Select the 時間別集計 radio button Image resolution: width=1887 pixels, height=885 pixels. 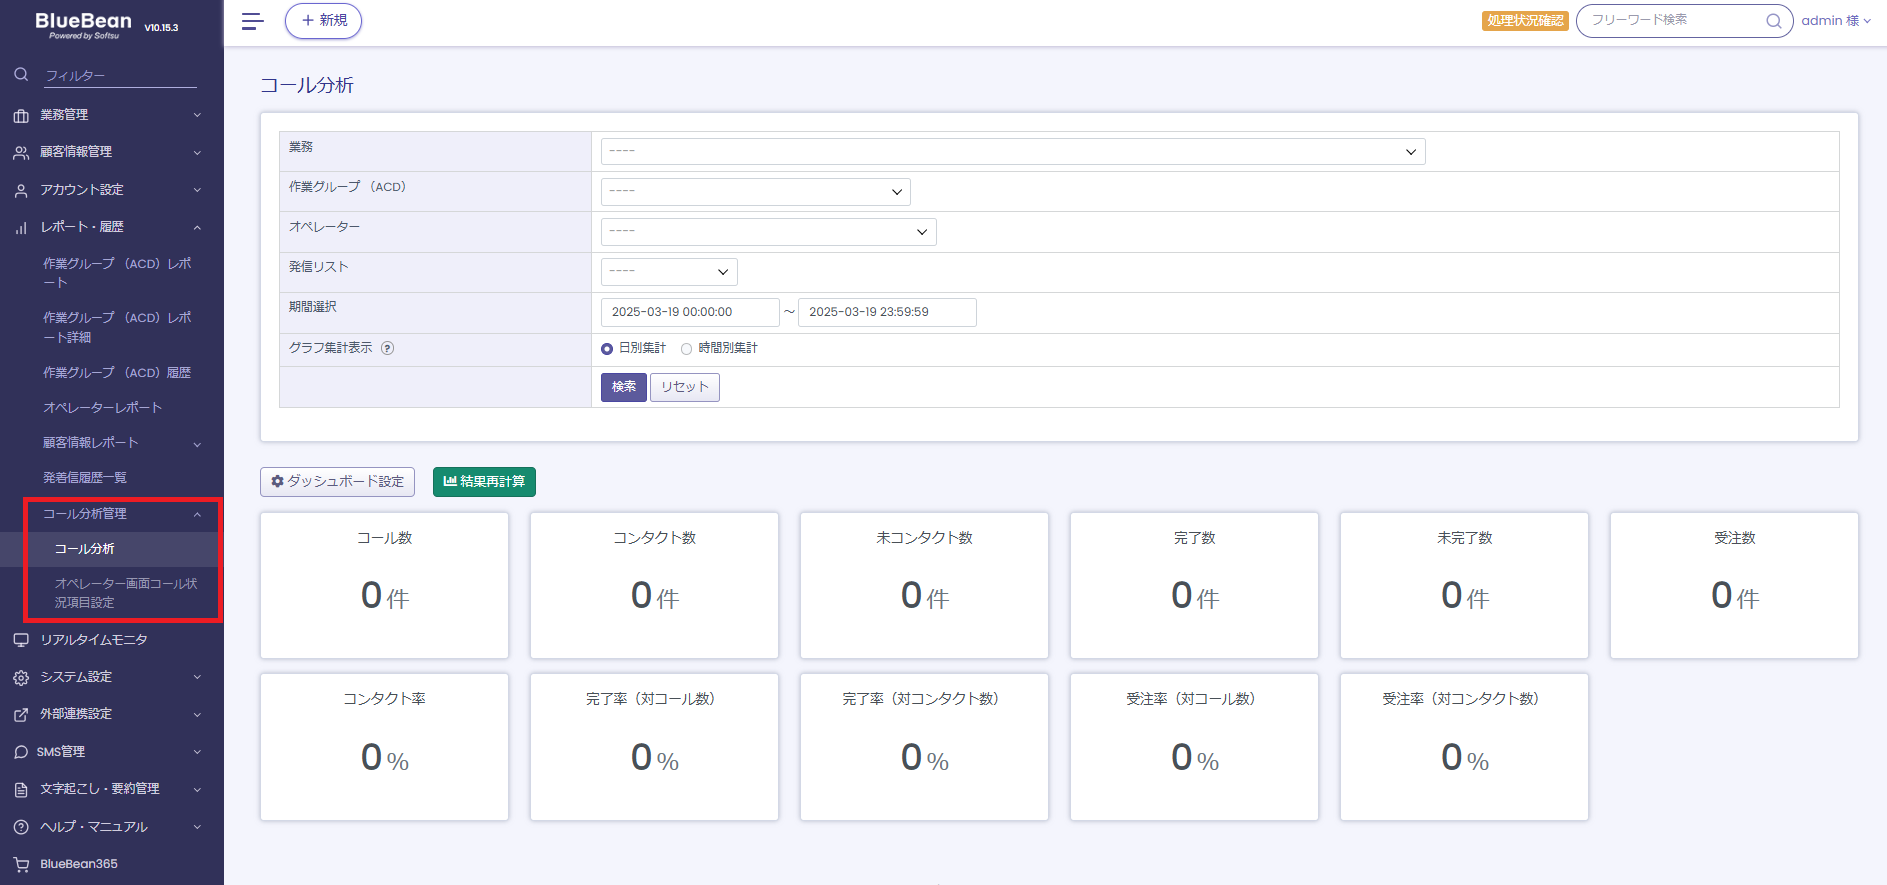[686, 349]
